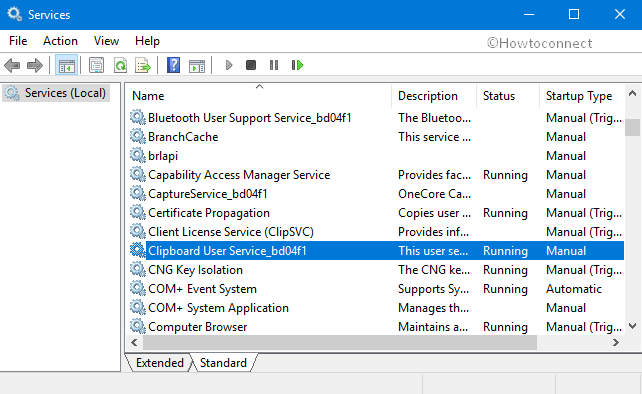
Task: Click the Back arrow toolbar icon
Action: 12,65
